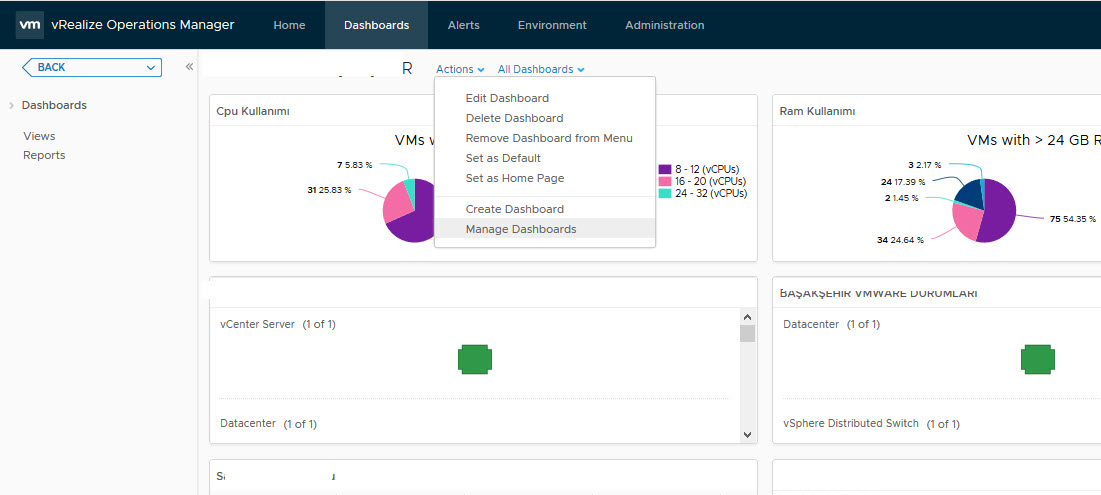Viewport: 1101px width, 495px height.
Task: Click the VMware vm logo icon
Action: click(x=29, y=25)
